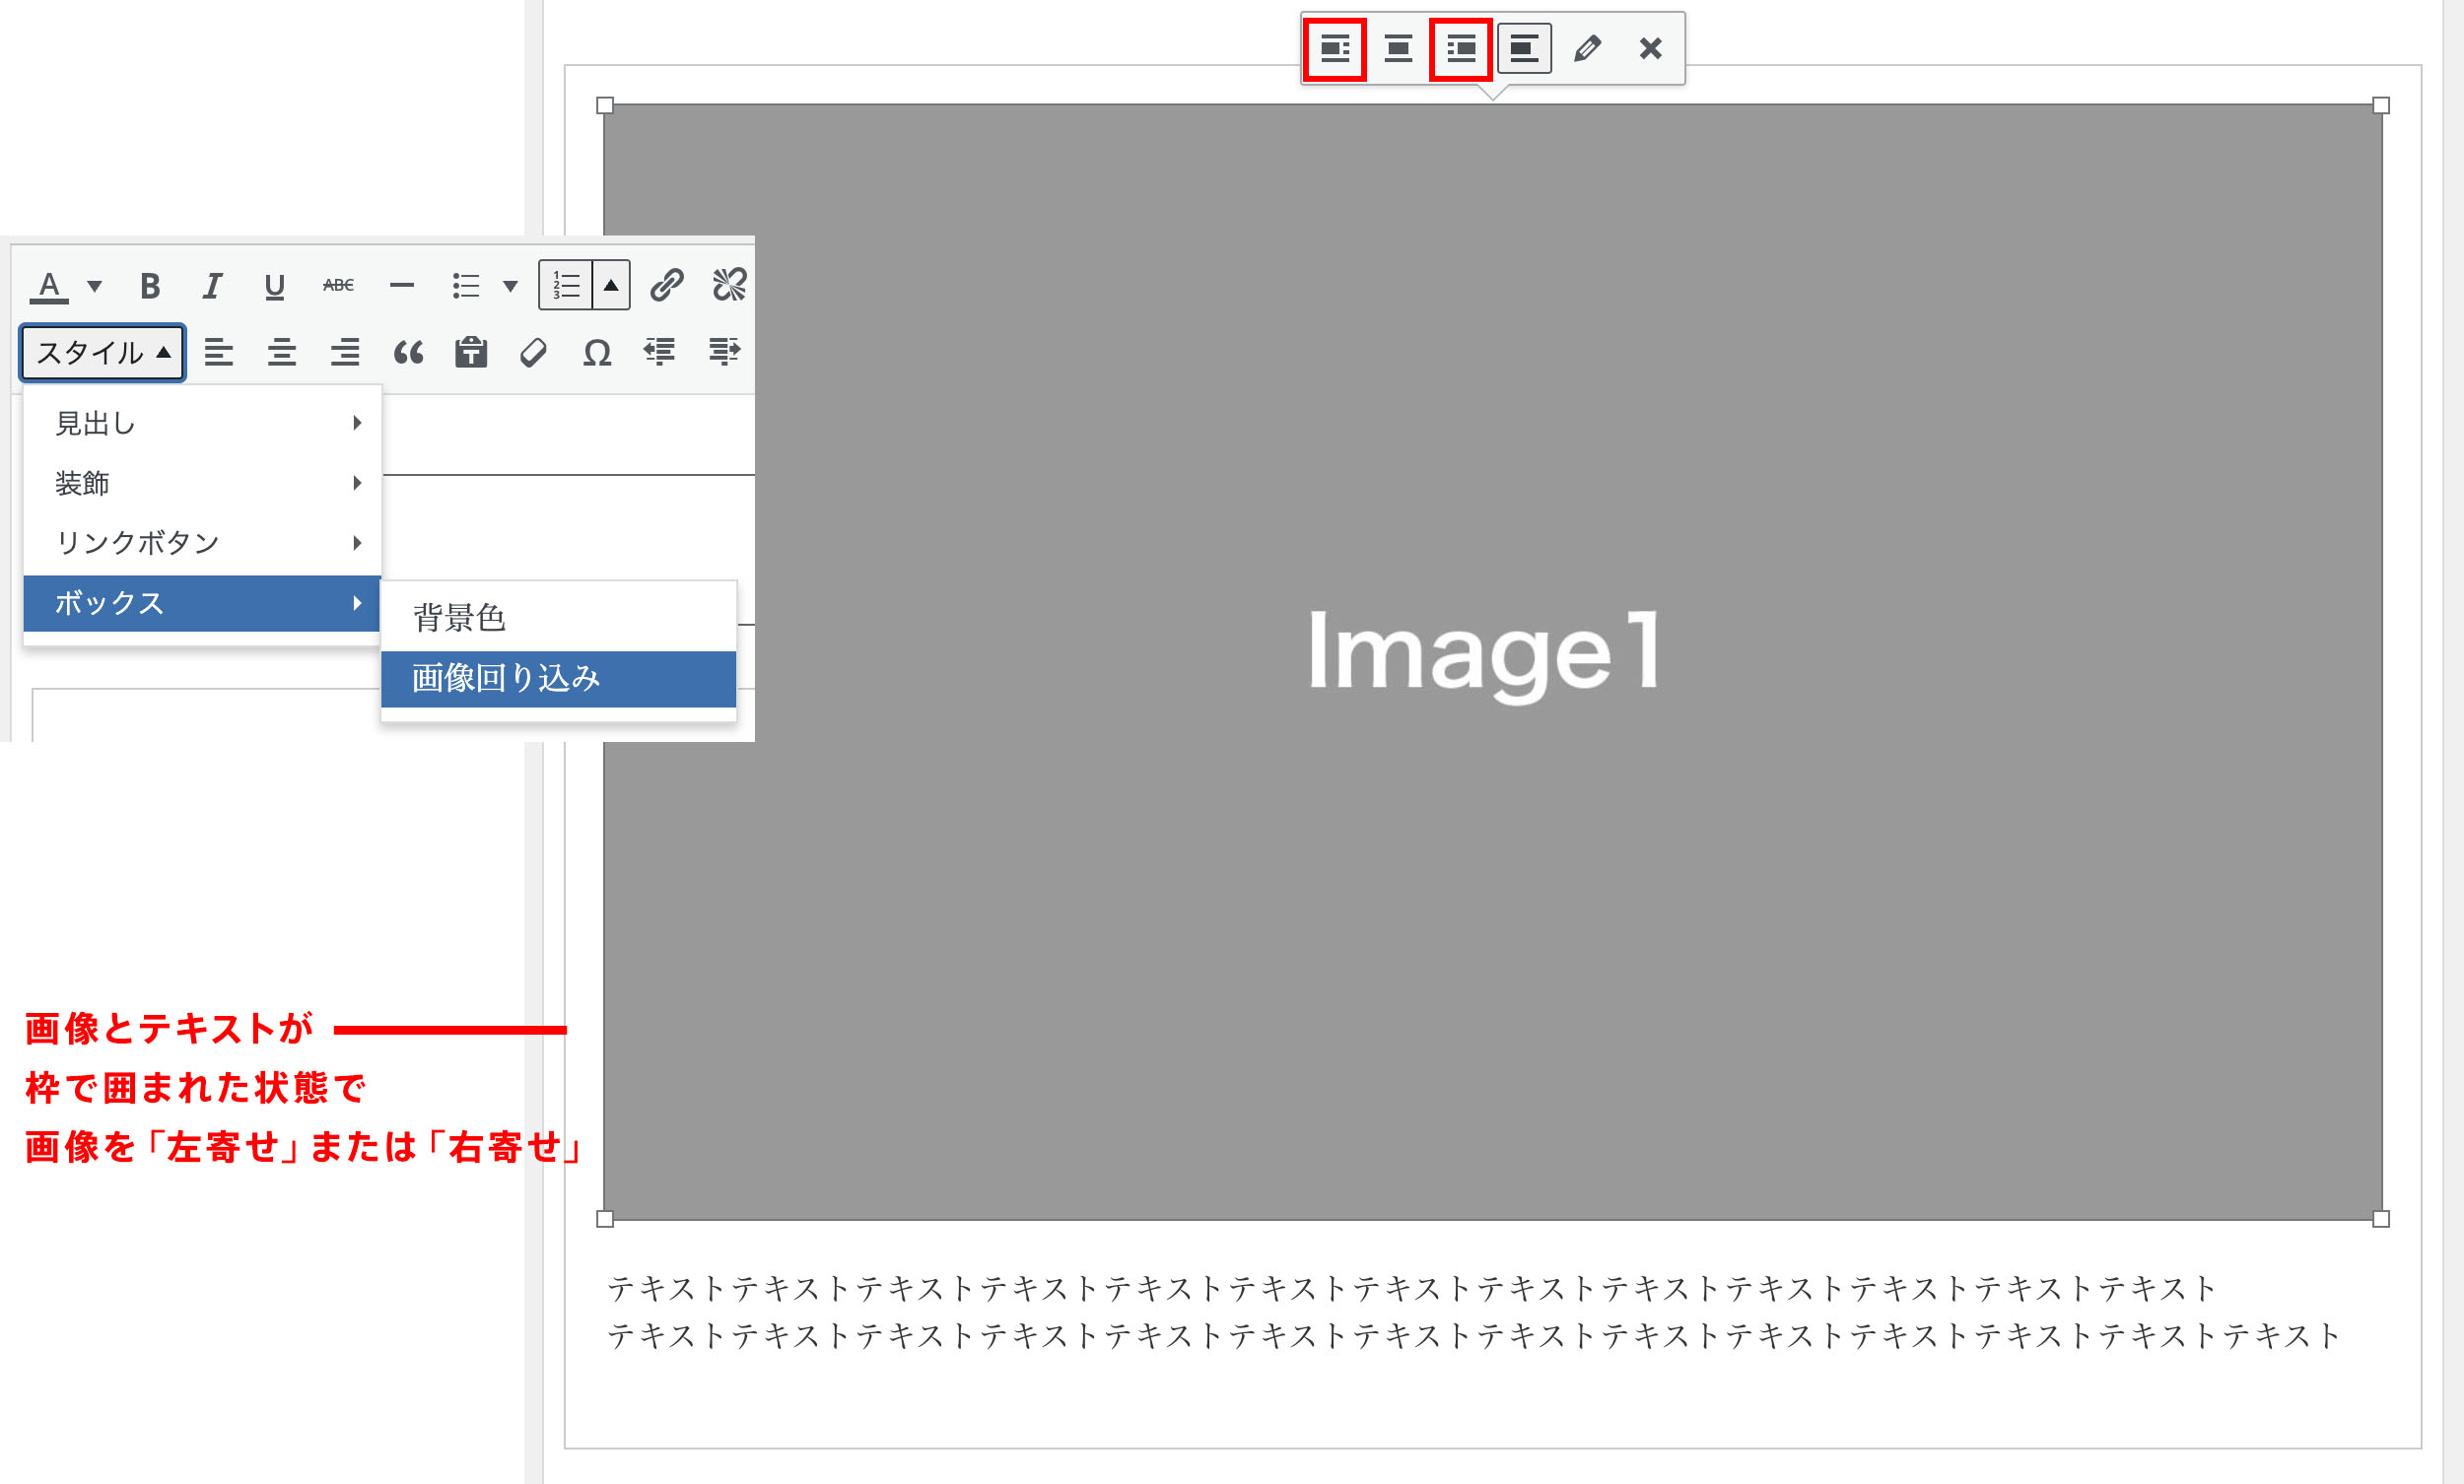This screenshot has height=1484, width=2464.
Task: Click the text color A swatch
Action: coord(49,286)
